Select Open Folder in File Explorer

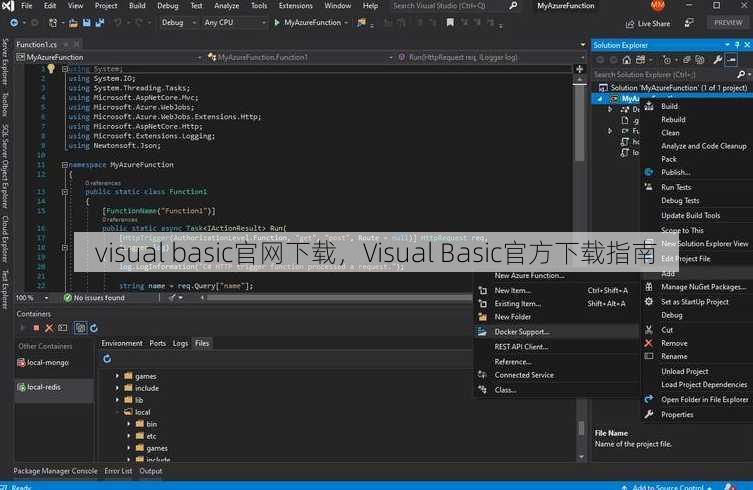pos(704,400)
